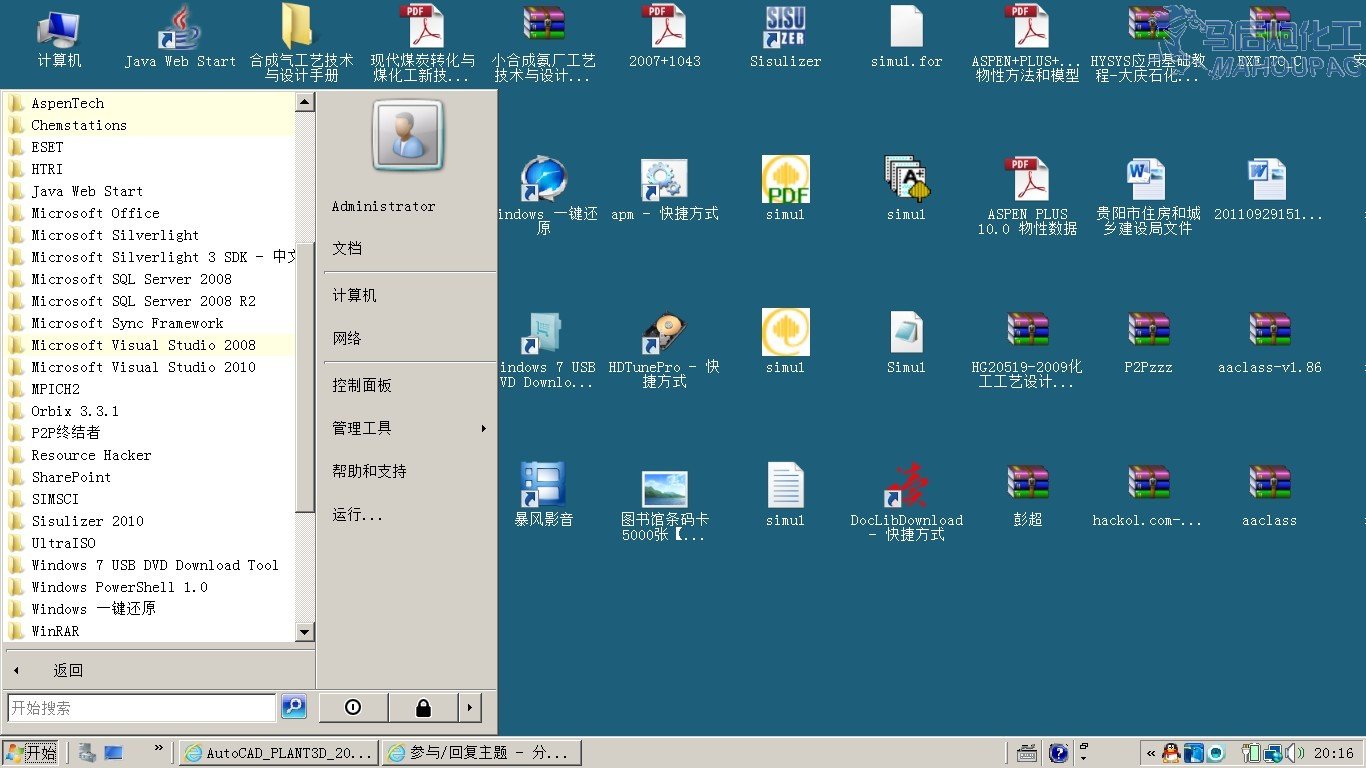Click the 20:16 taskbar clock
The image size is (1366, 768).
point(1334,753)
